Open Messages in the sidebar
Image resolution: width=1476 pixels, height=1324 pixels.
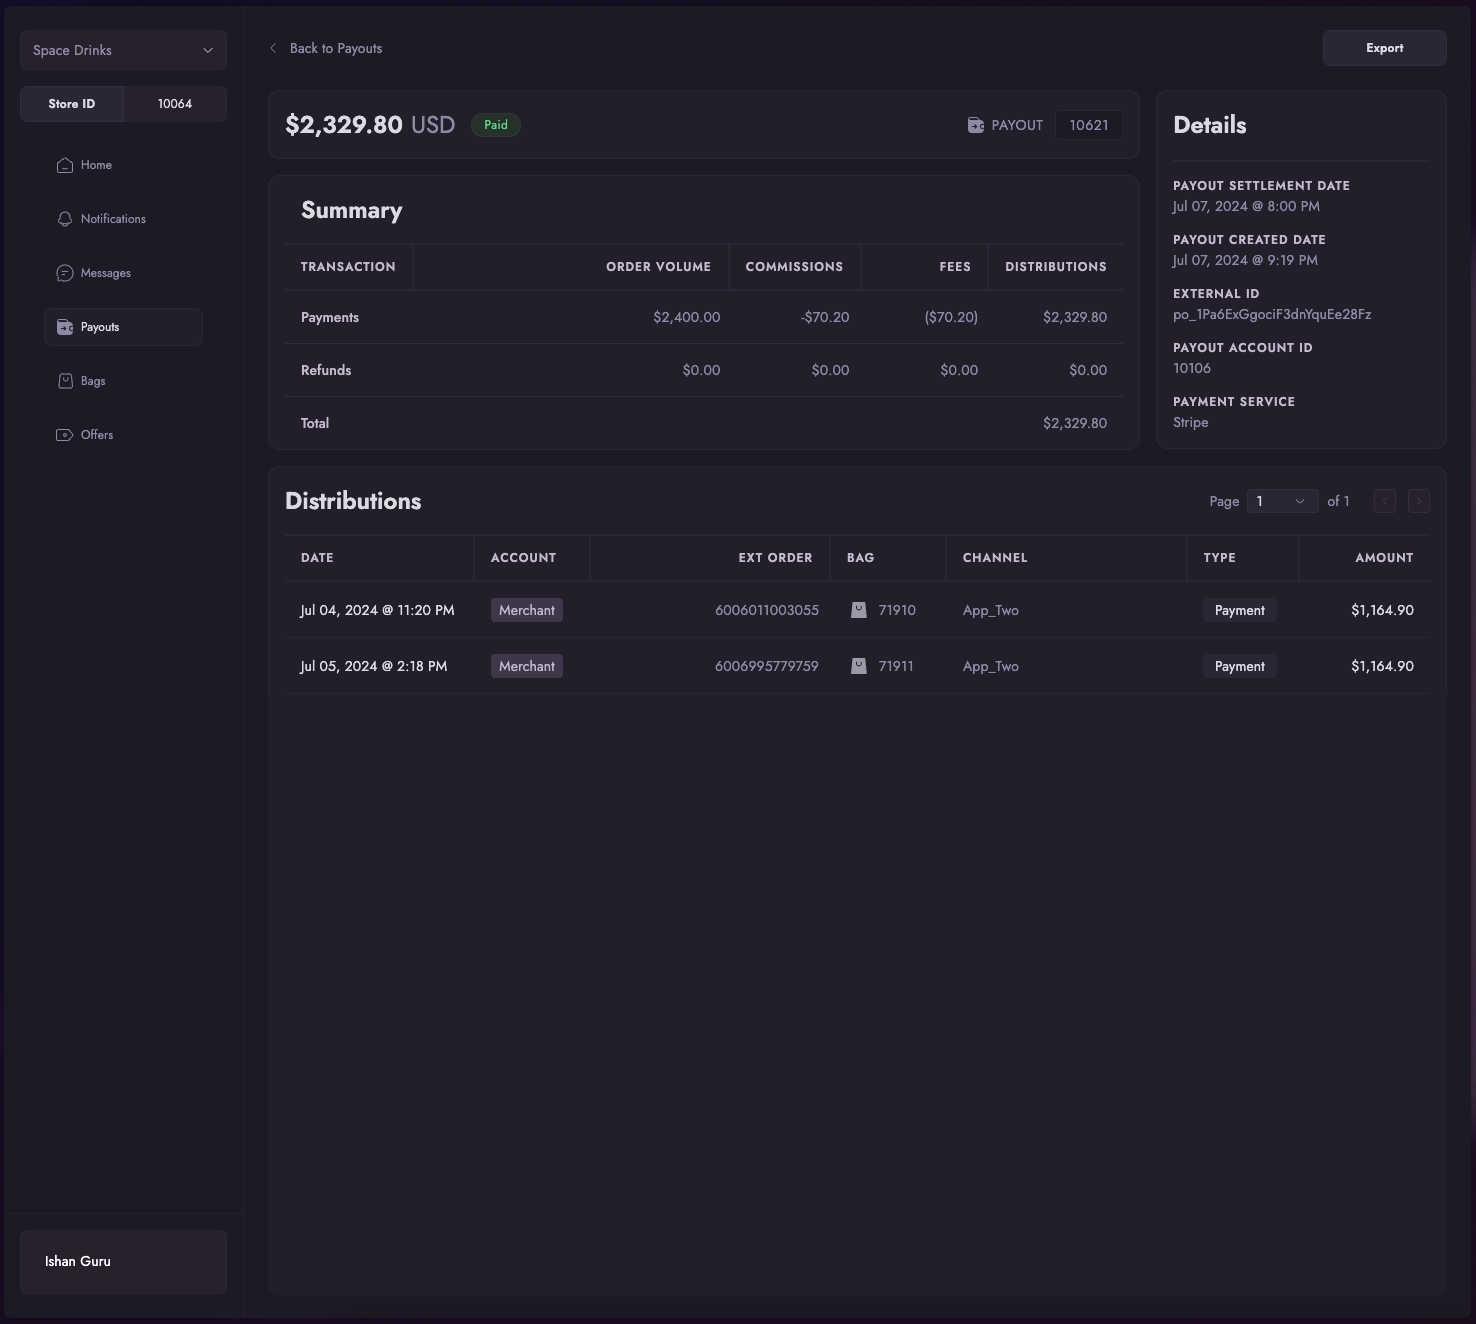106,273
